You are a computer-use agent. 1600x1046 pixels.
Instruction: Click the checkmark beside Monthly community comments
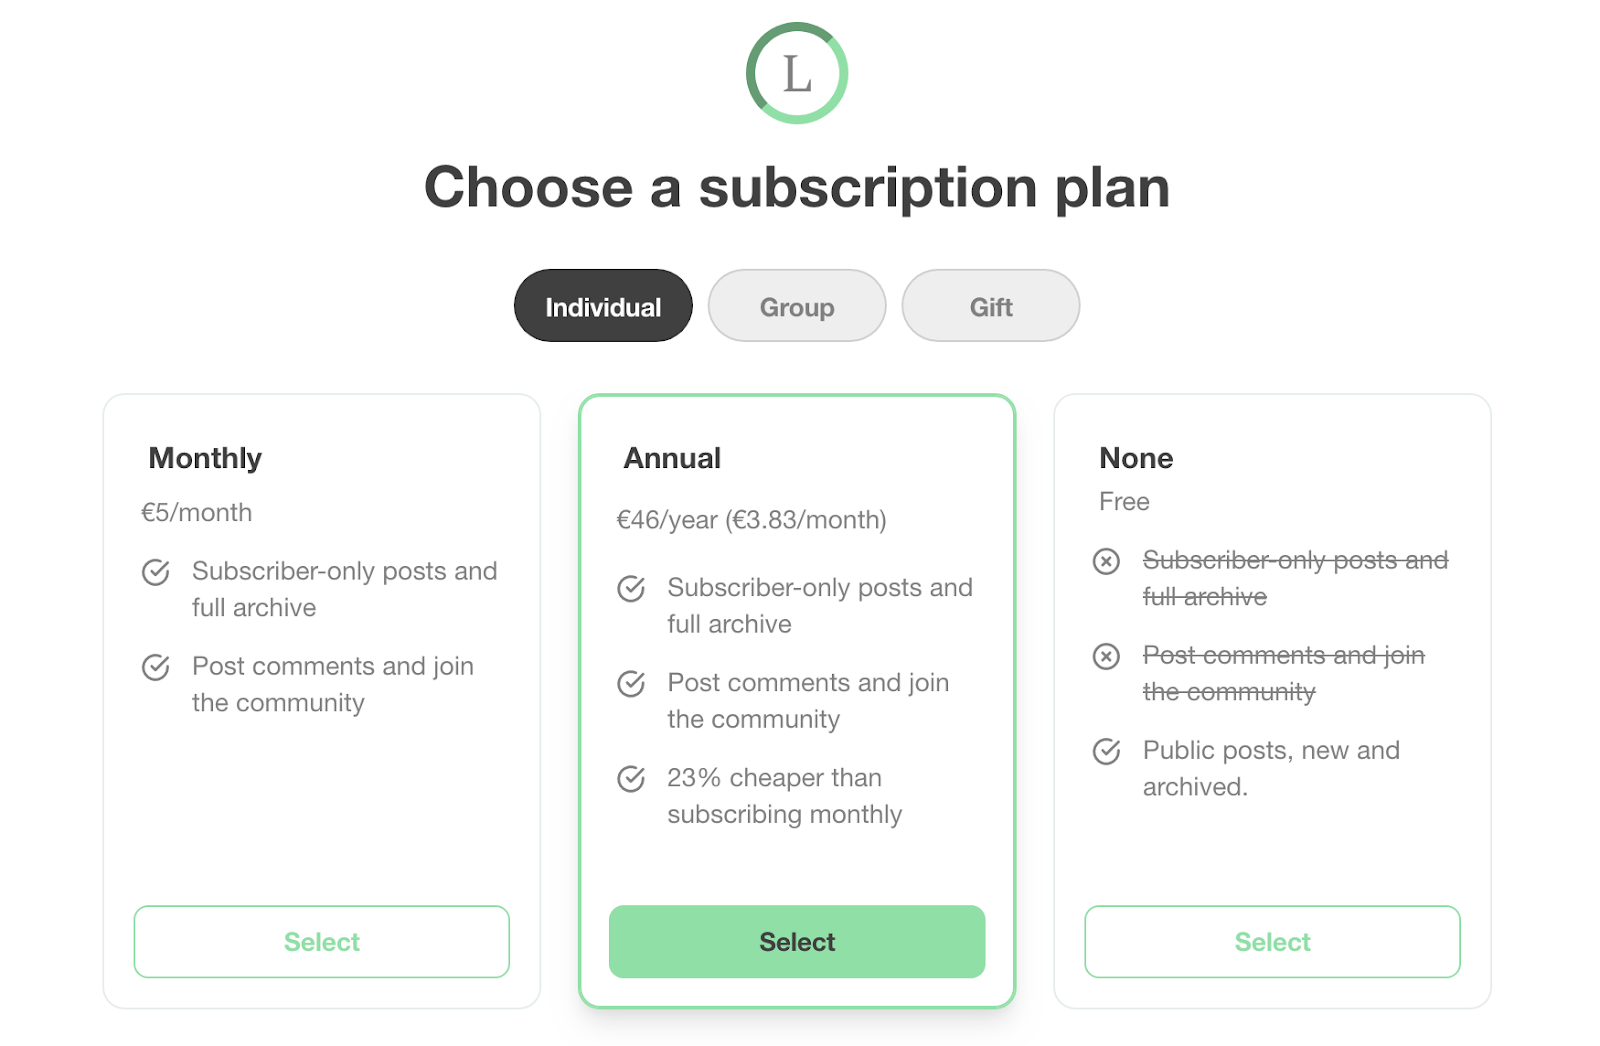155,667
